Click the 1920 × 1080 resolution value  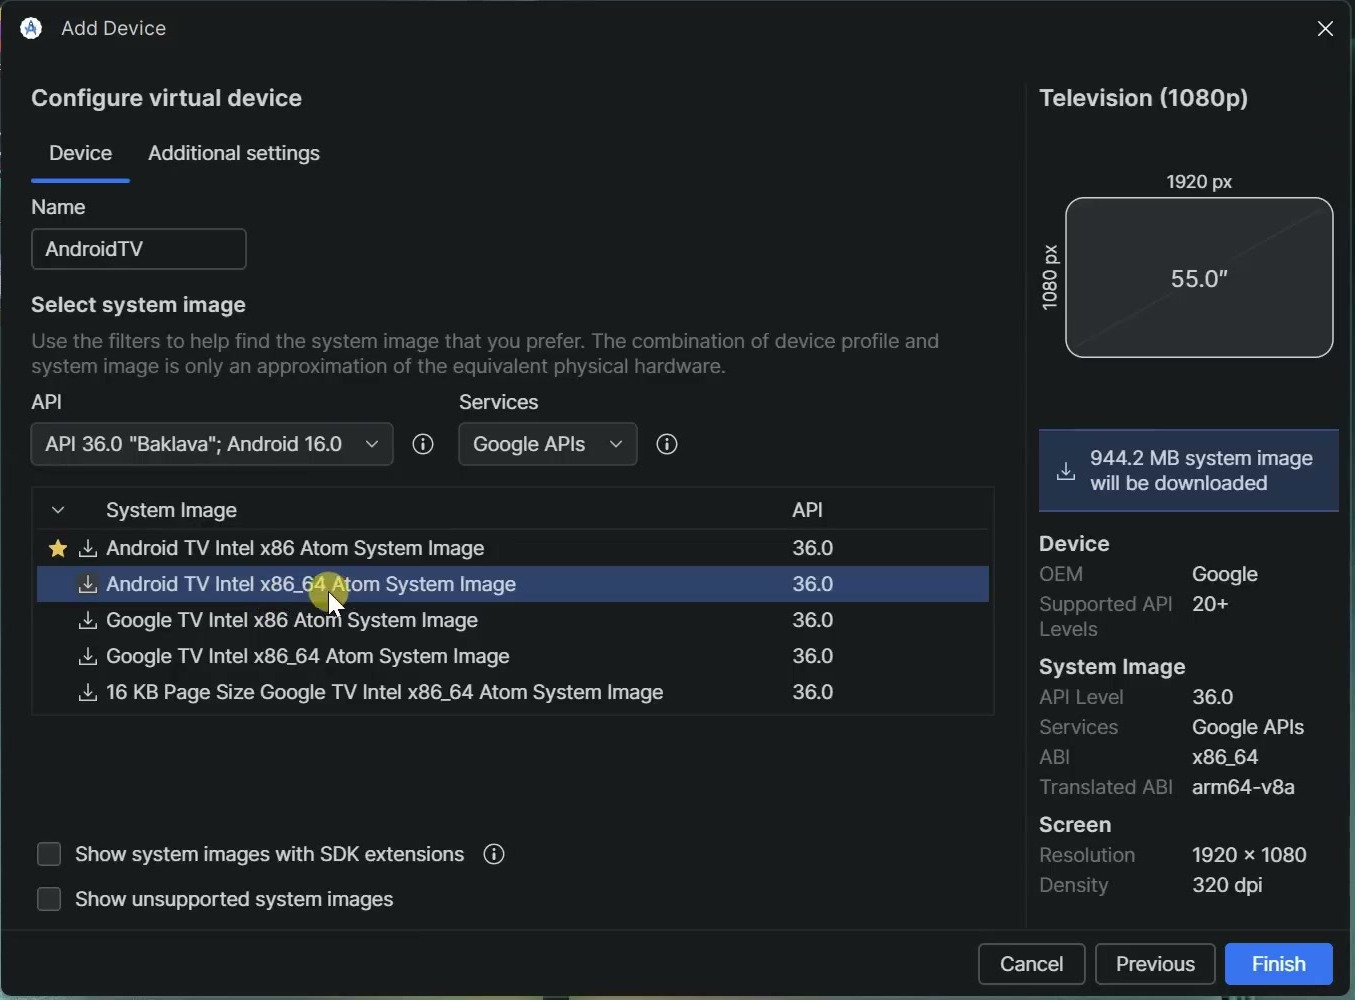click(x=1250, y=855)
